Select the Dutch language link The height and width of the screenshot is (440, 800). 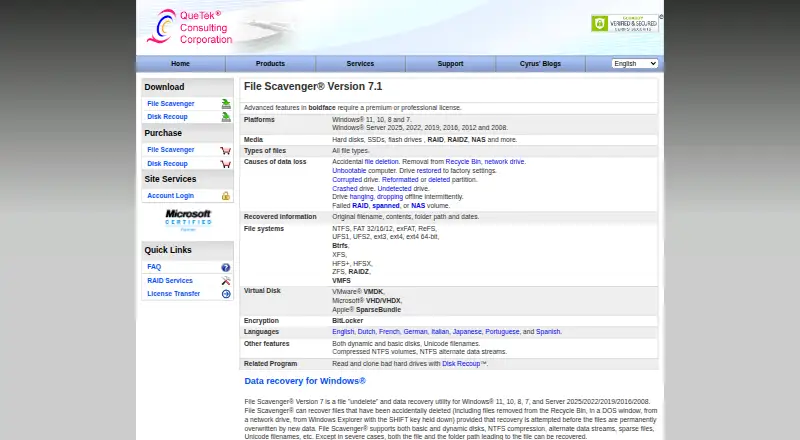click(366, 332)
